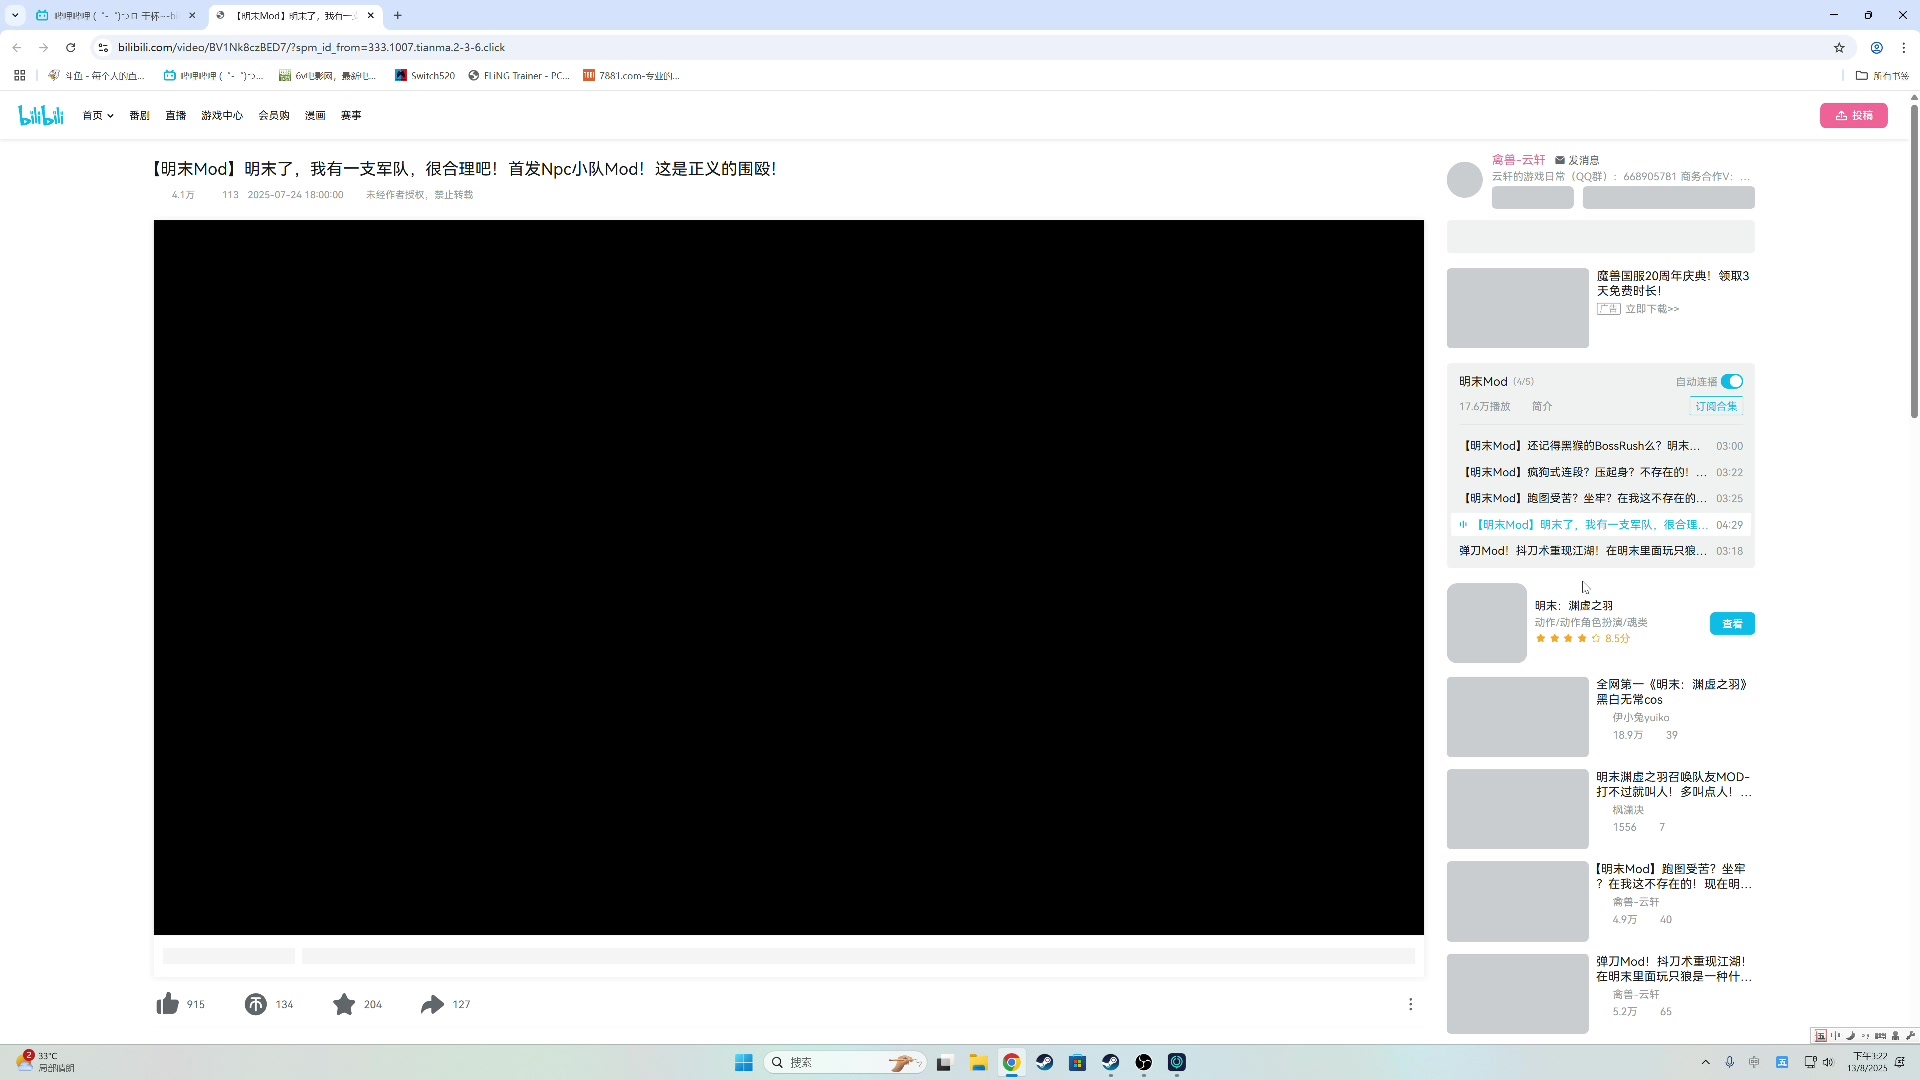The image size is (1920, 1080).
Task: Click the browser address bar URL
Action: (x=311, y=47)
